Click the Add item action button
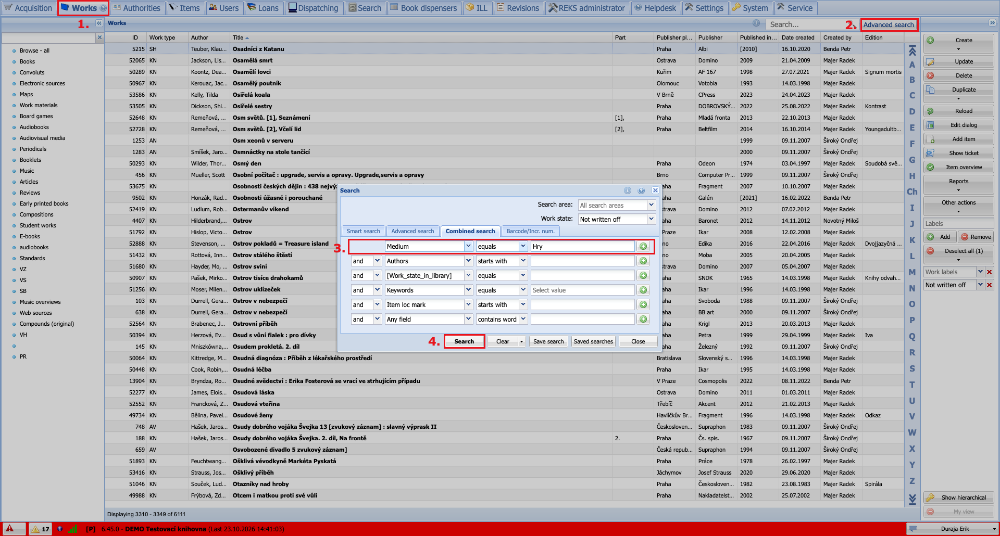The image size is (1000, 536). pos(959,139)
